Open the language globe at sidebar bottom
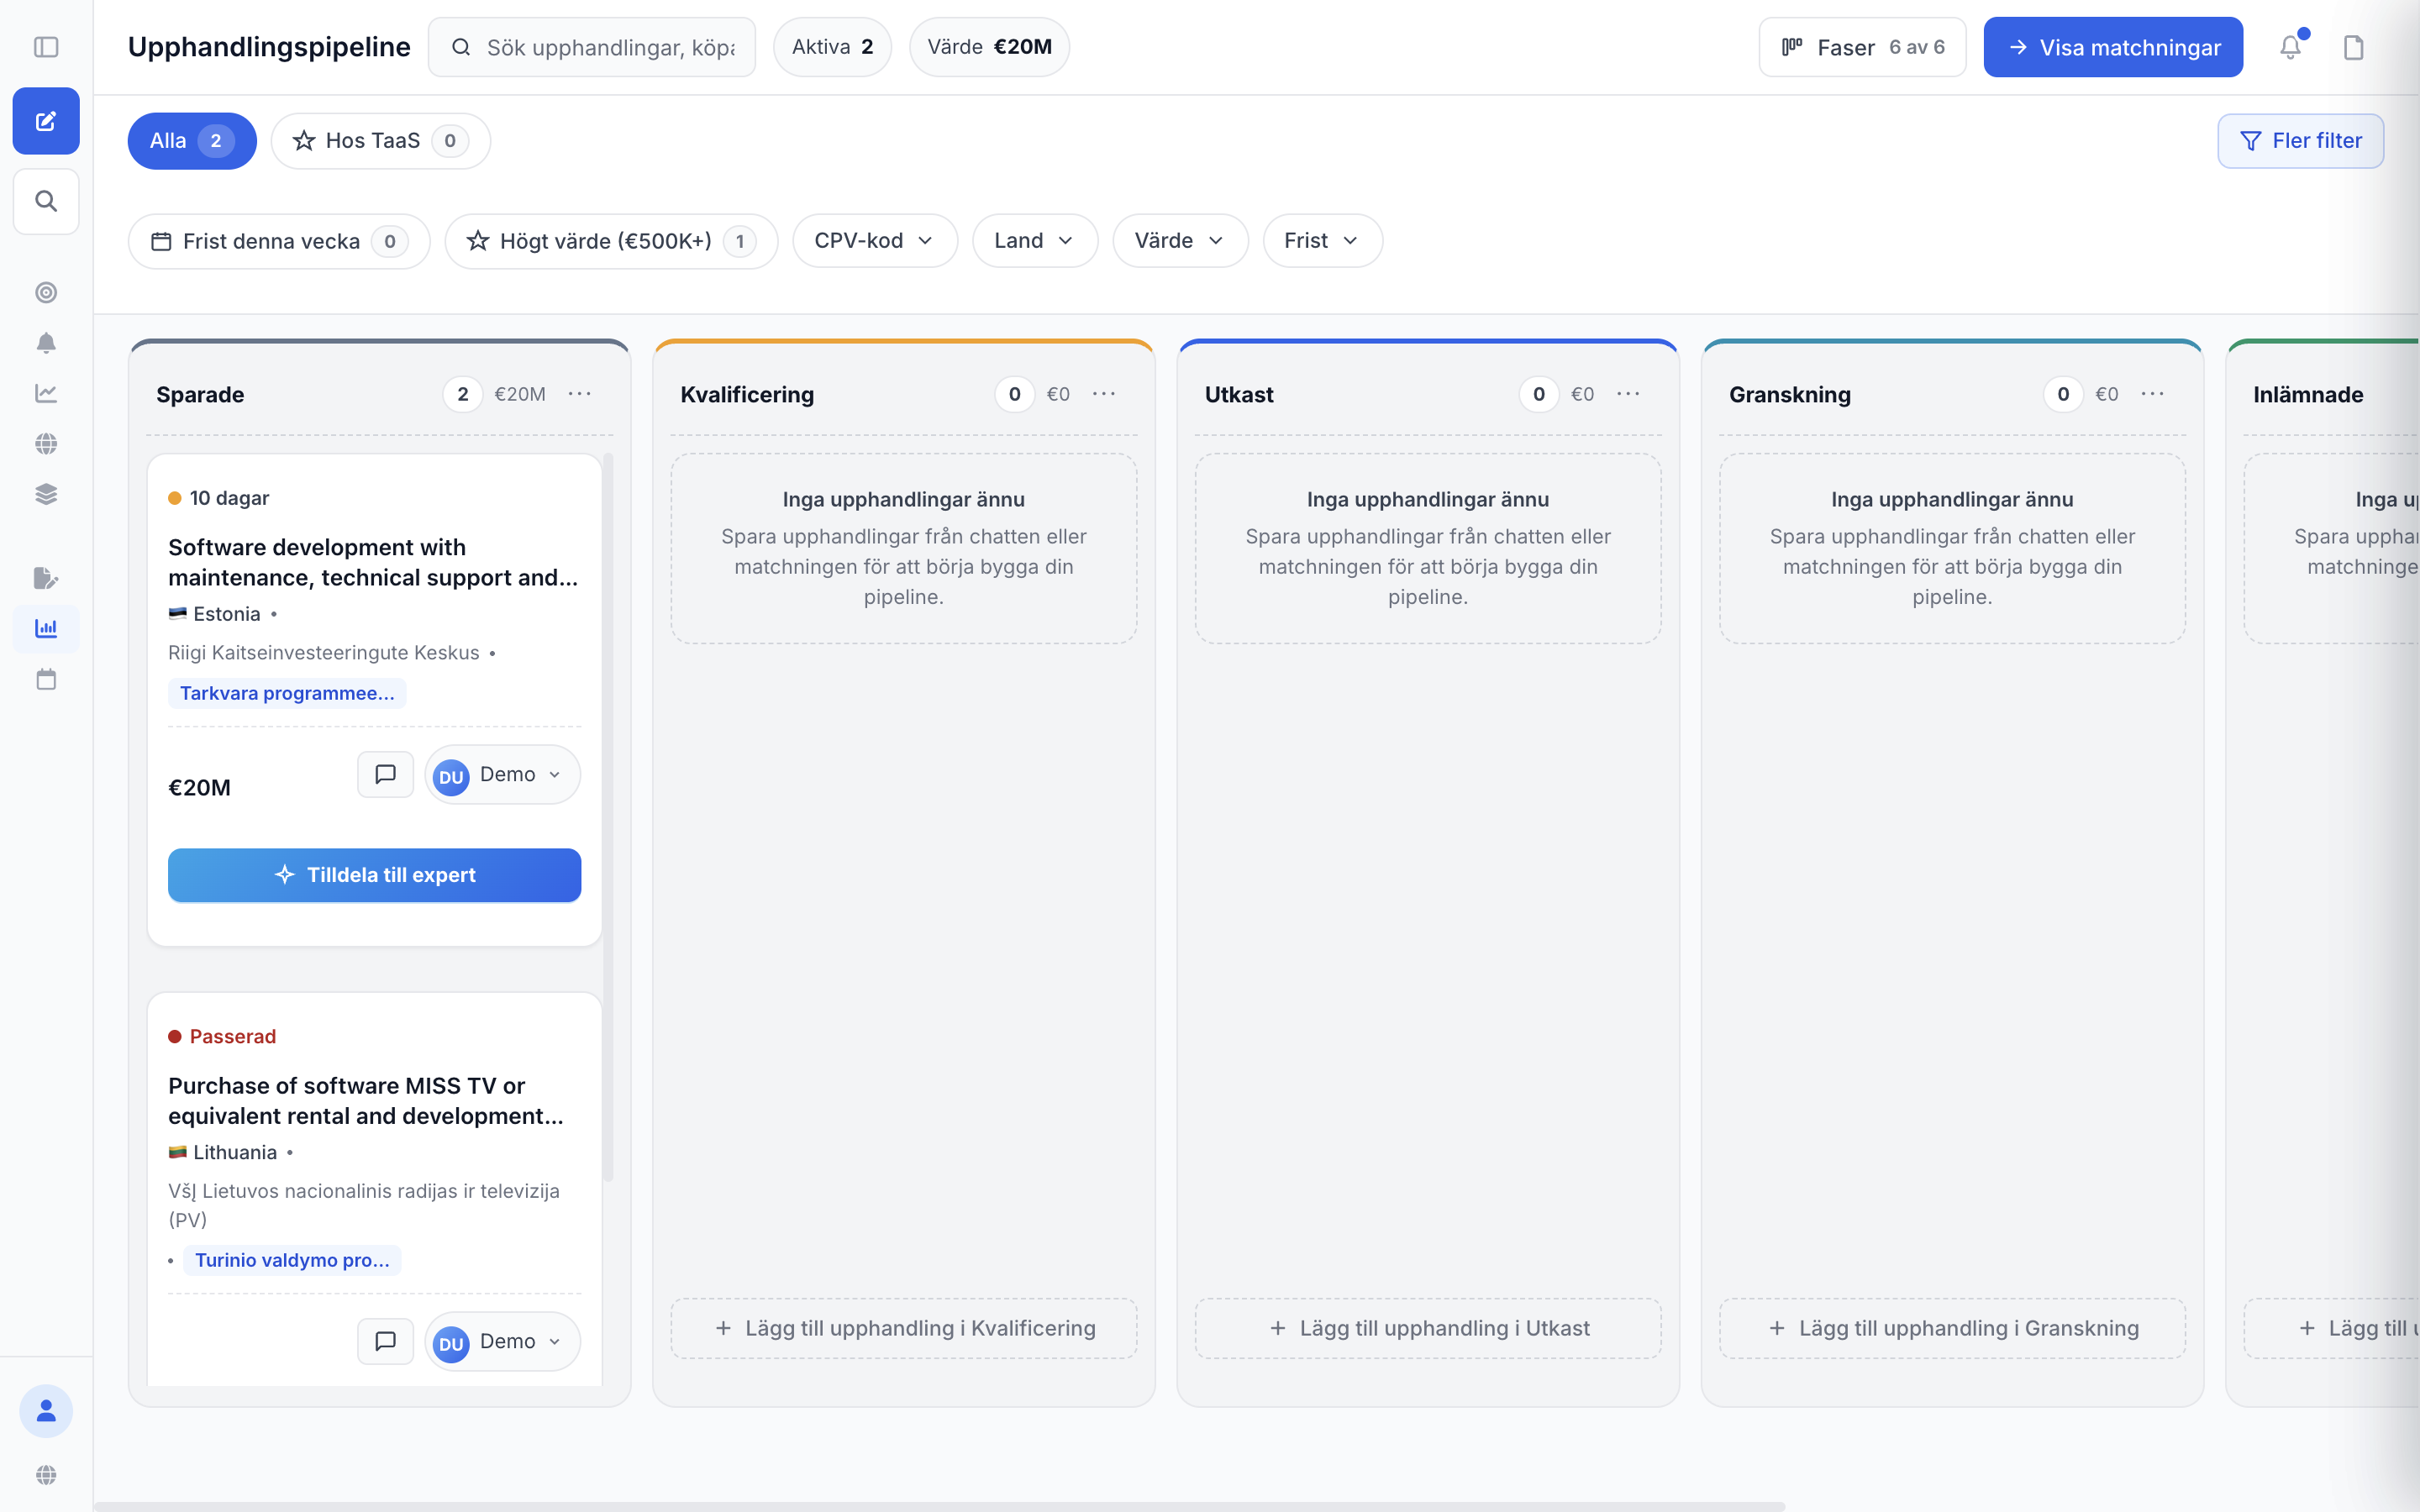Image resolution: width=2420 pixels, height=1512 pixels. tap(46, 1475)
